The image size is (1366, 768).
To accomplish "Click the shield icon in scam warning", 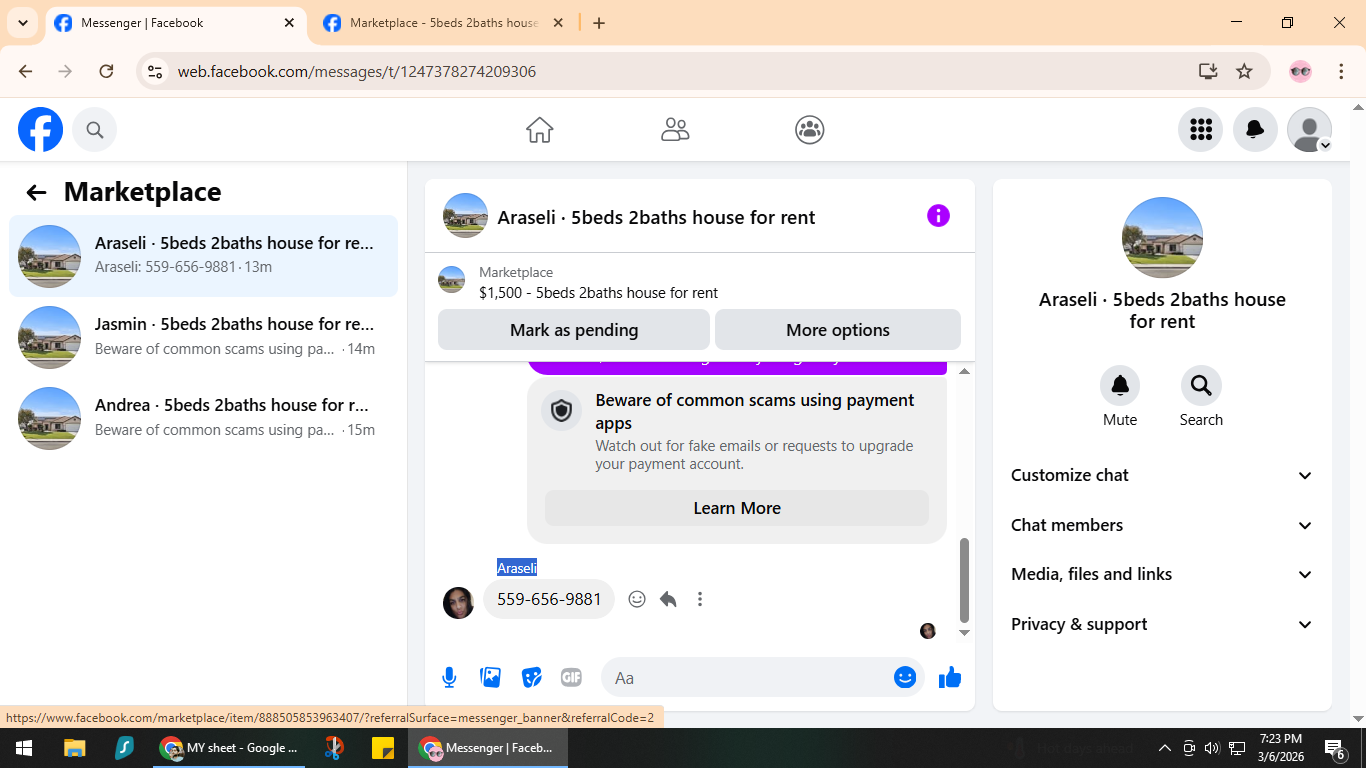I will (x=561, y=411).
